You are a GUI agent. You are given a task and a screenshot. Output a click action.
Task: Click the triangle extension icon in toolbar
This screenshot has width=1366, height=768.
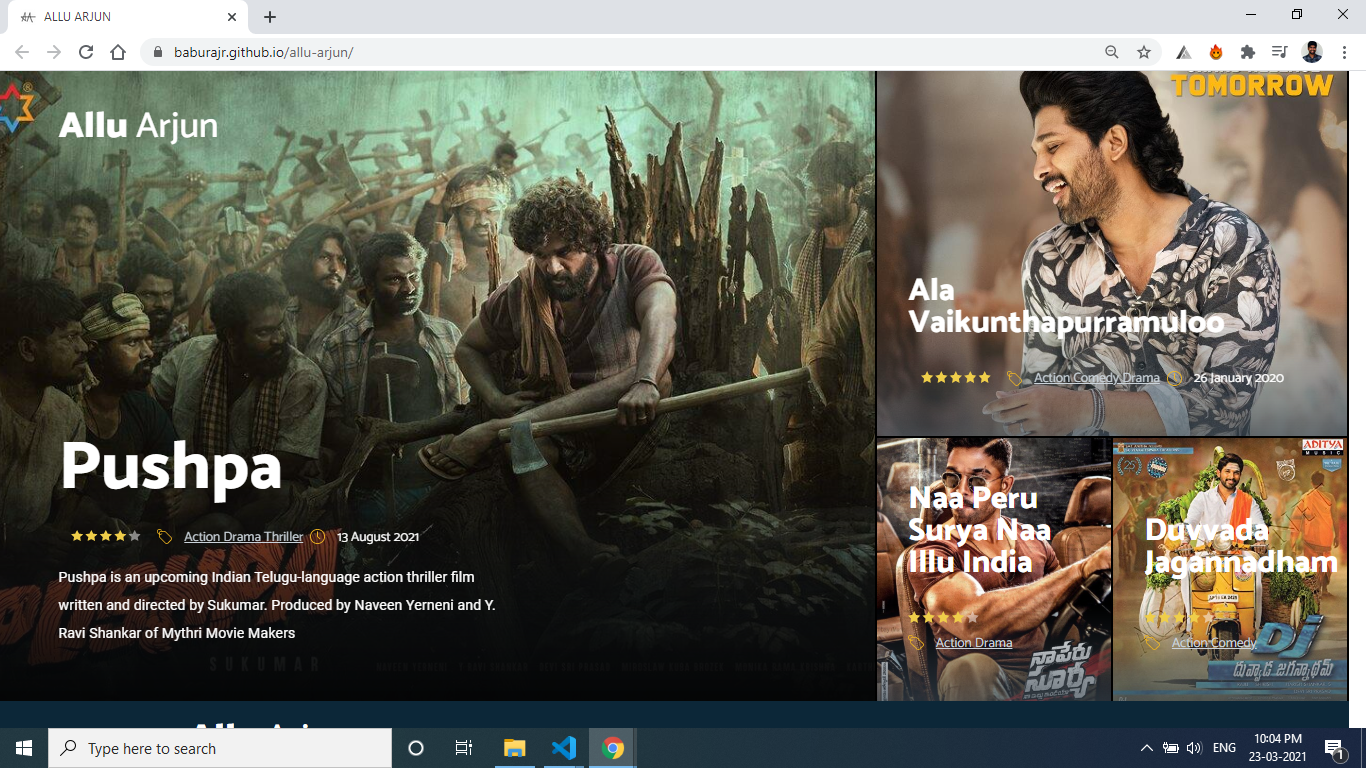(x=1184, y=52)
